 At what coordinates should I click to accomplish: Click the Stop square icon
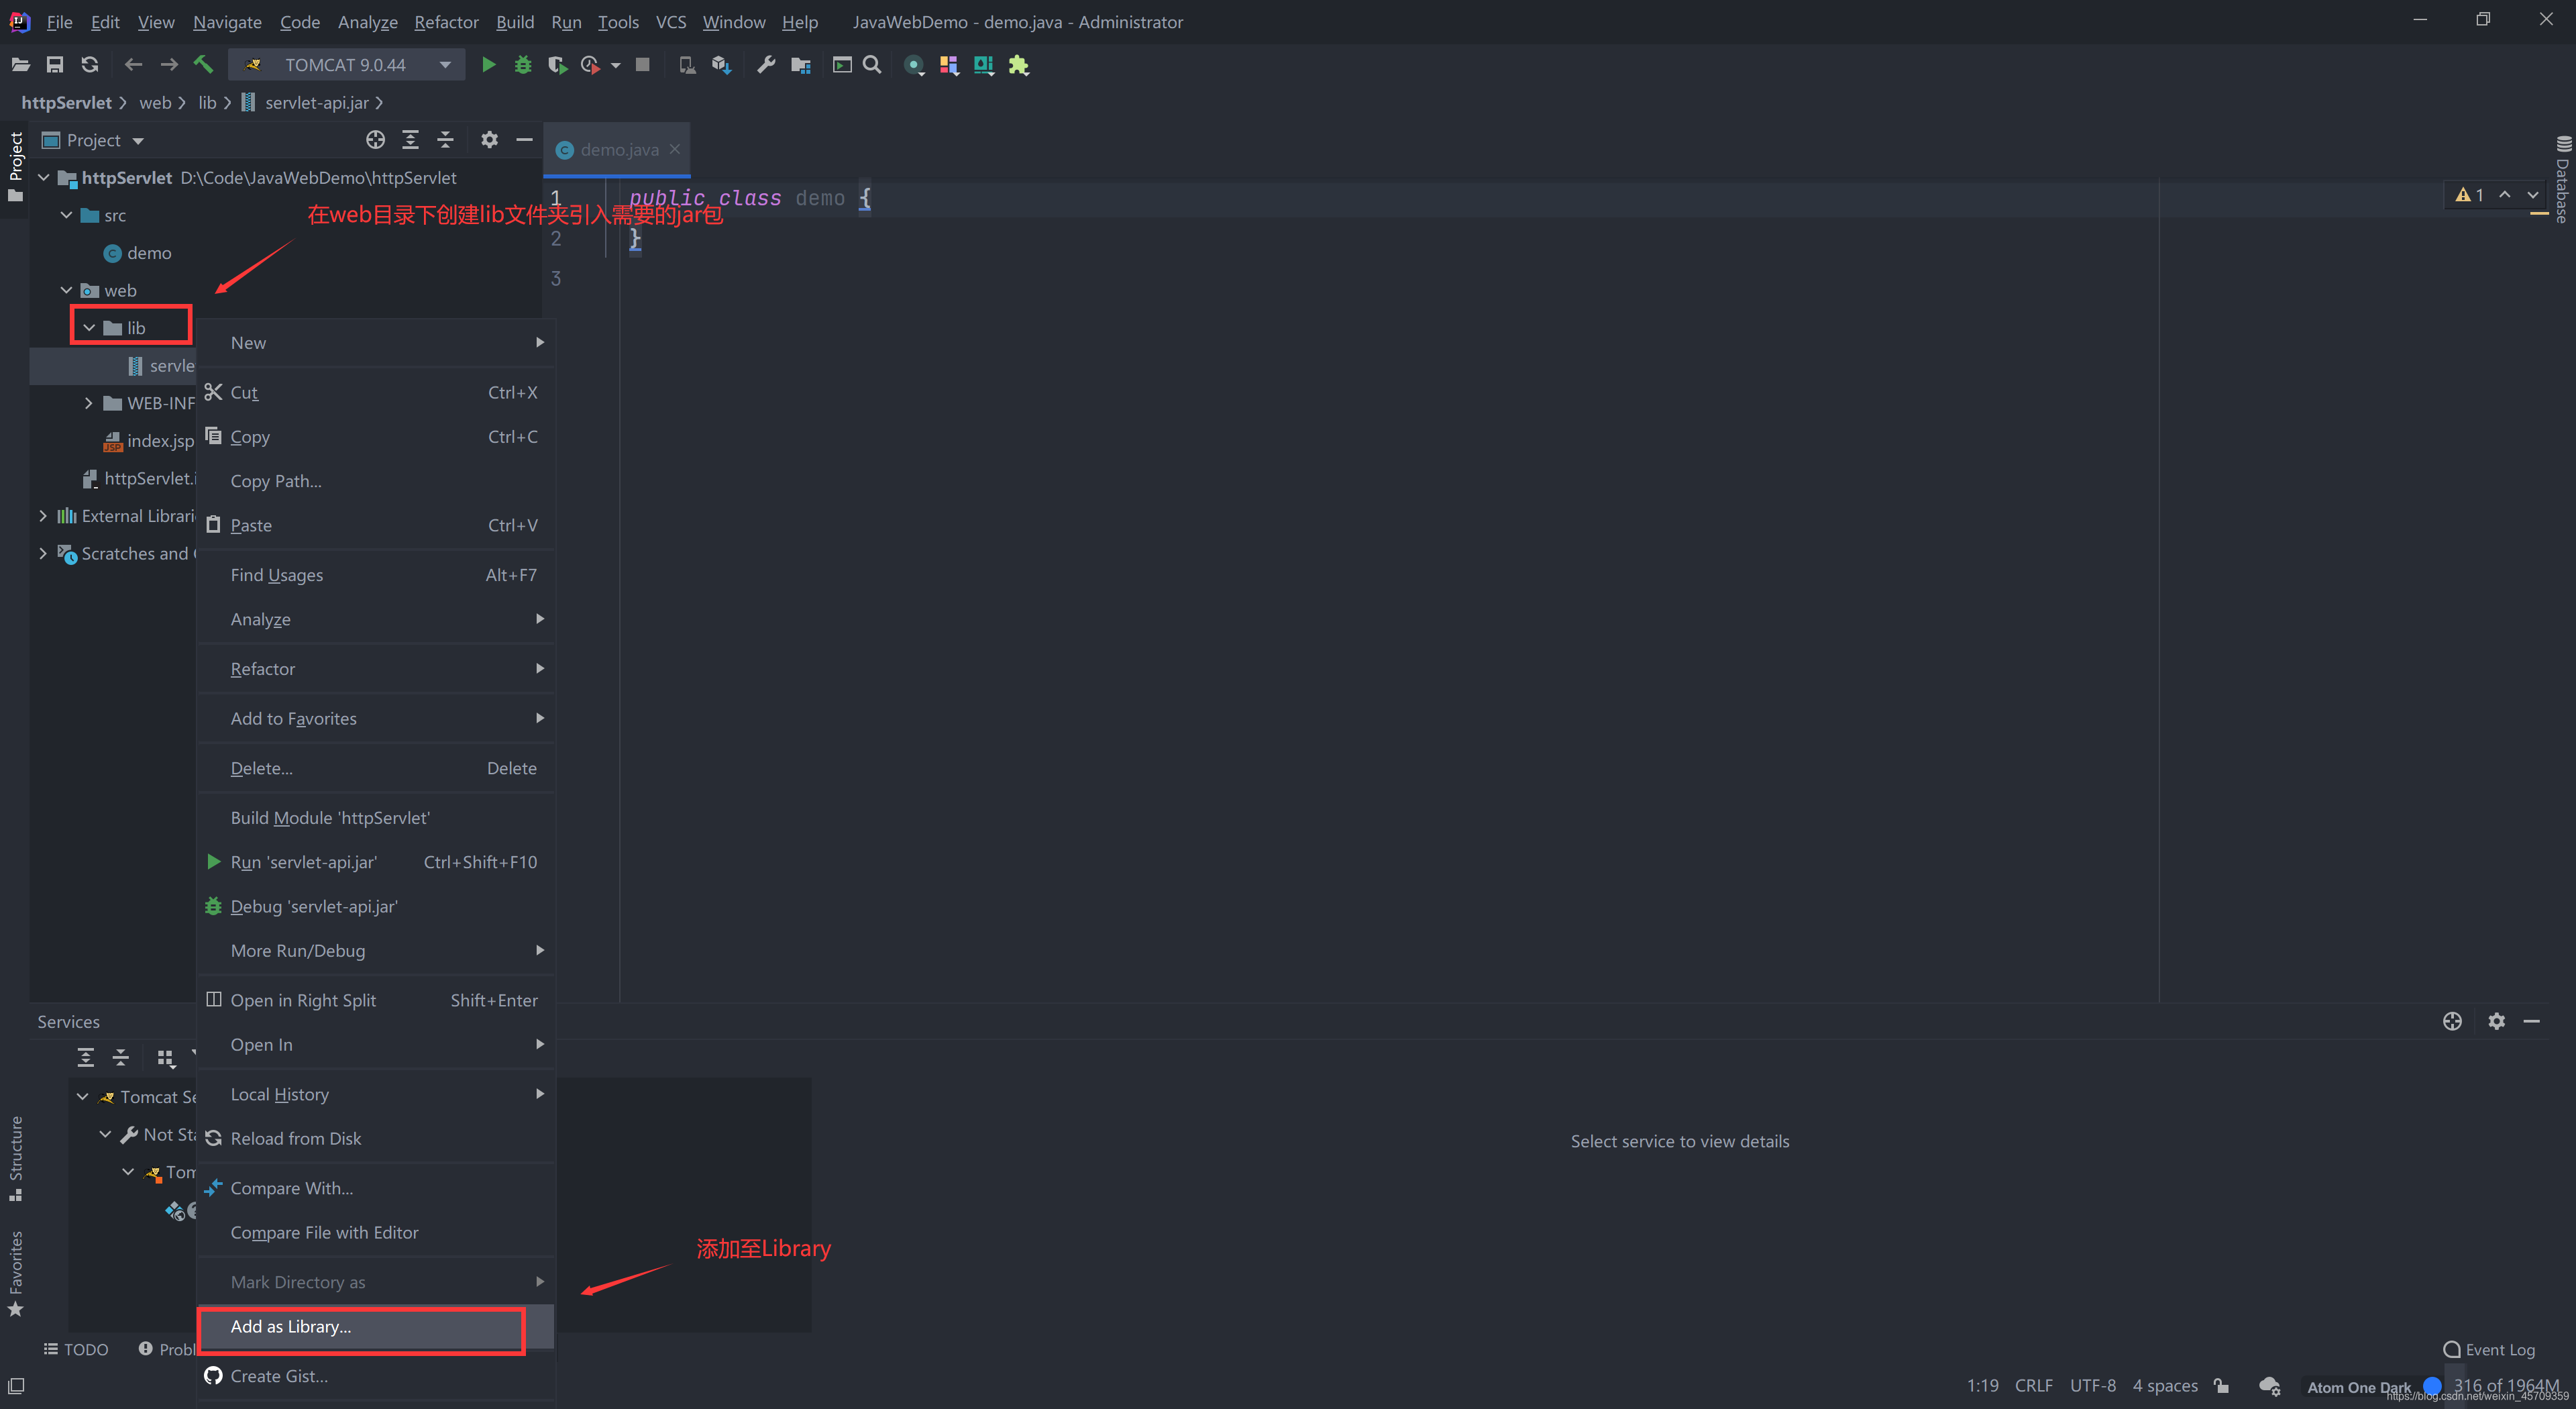(643, 65)
